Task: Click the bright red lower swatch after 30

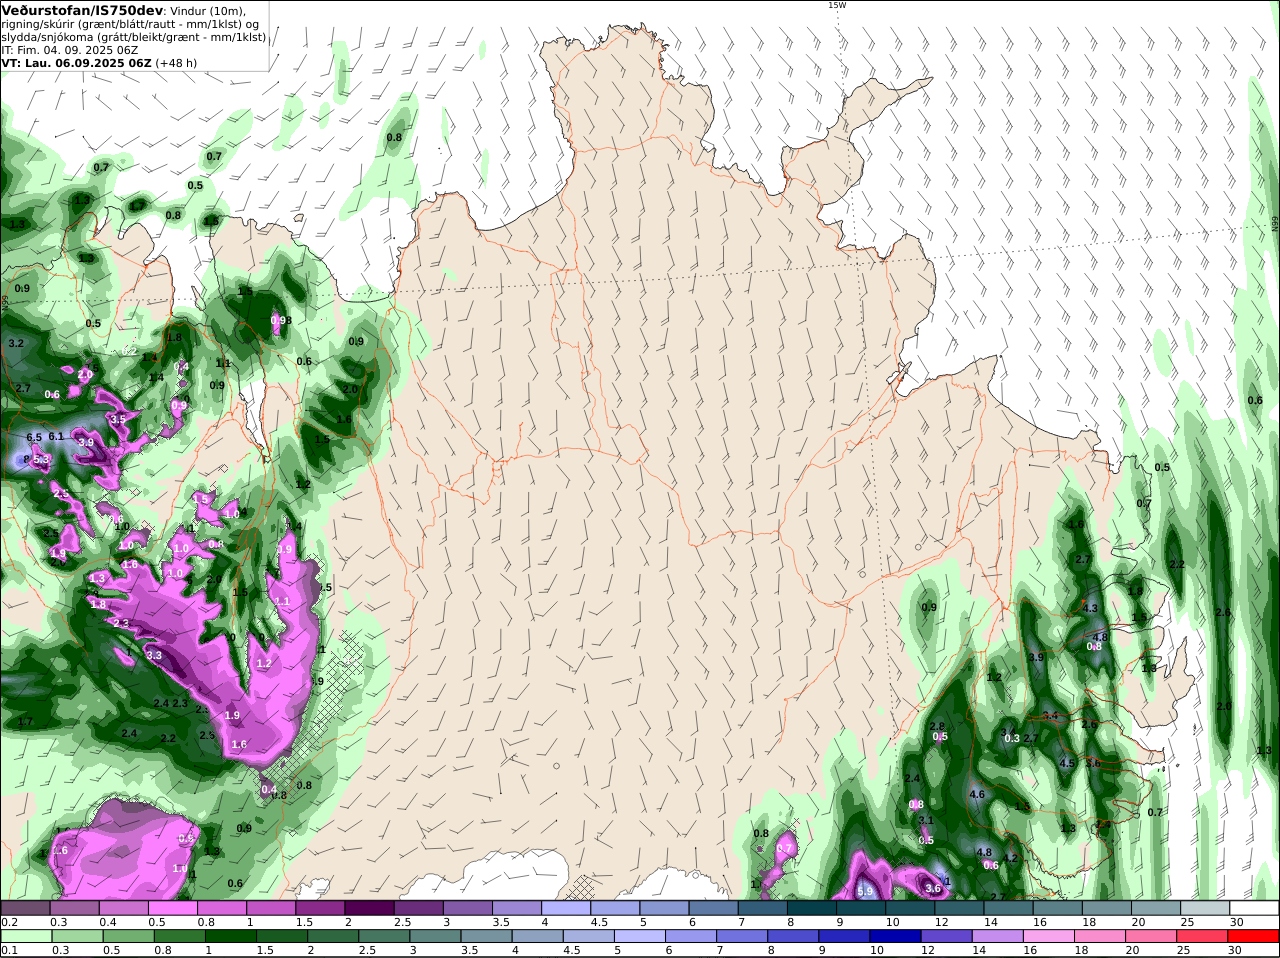Action: click(1254, 936)
